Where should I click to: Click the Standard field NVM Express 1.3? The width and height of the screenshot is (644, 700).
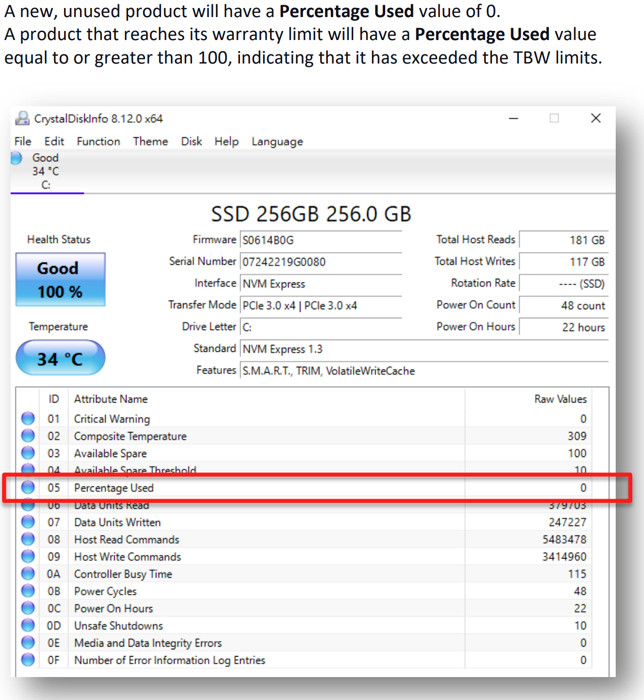click(424, 349)
